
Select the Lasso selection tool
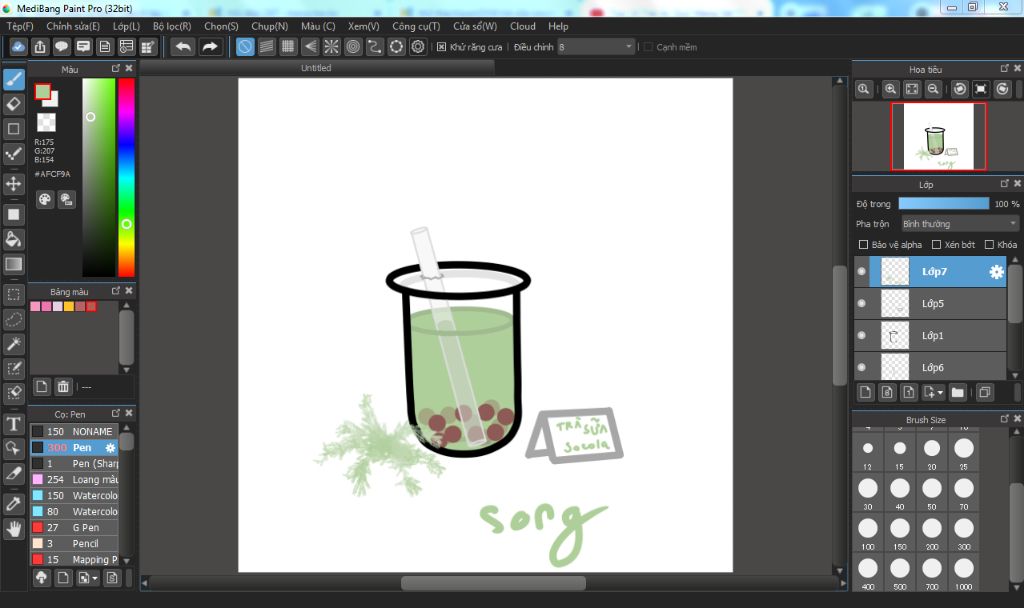tap(14, 319)
